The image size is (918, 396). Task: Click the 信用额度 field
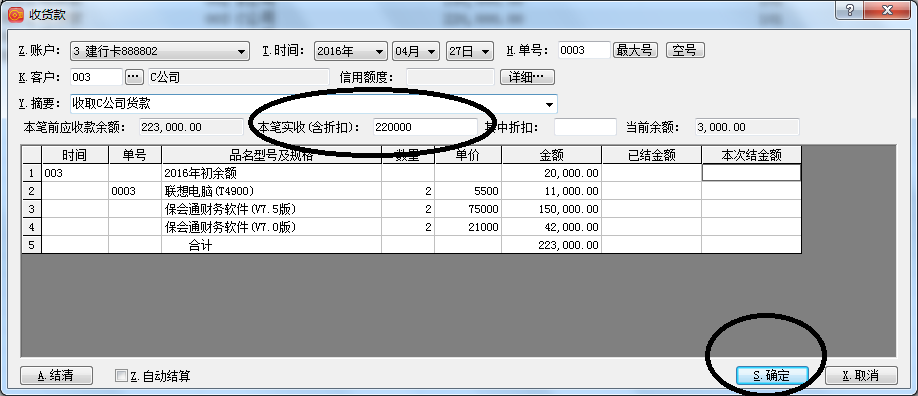(450, 77)
